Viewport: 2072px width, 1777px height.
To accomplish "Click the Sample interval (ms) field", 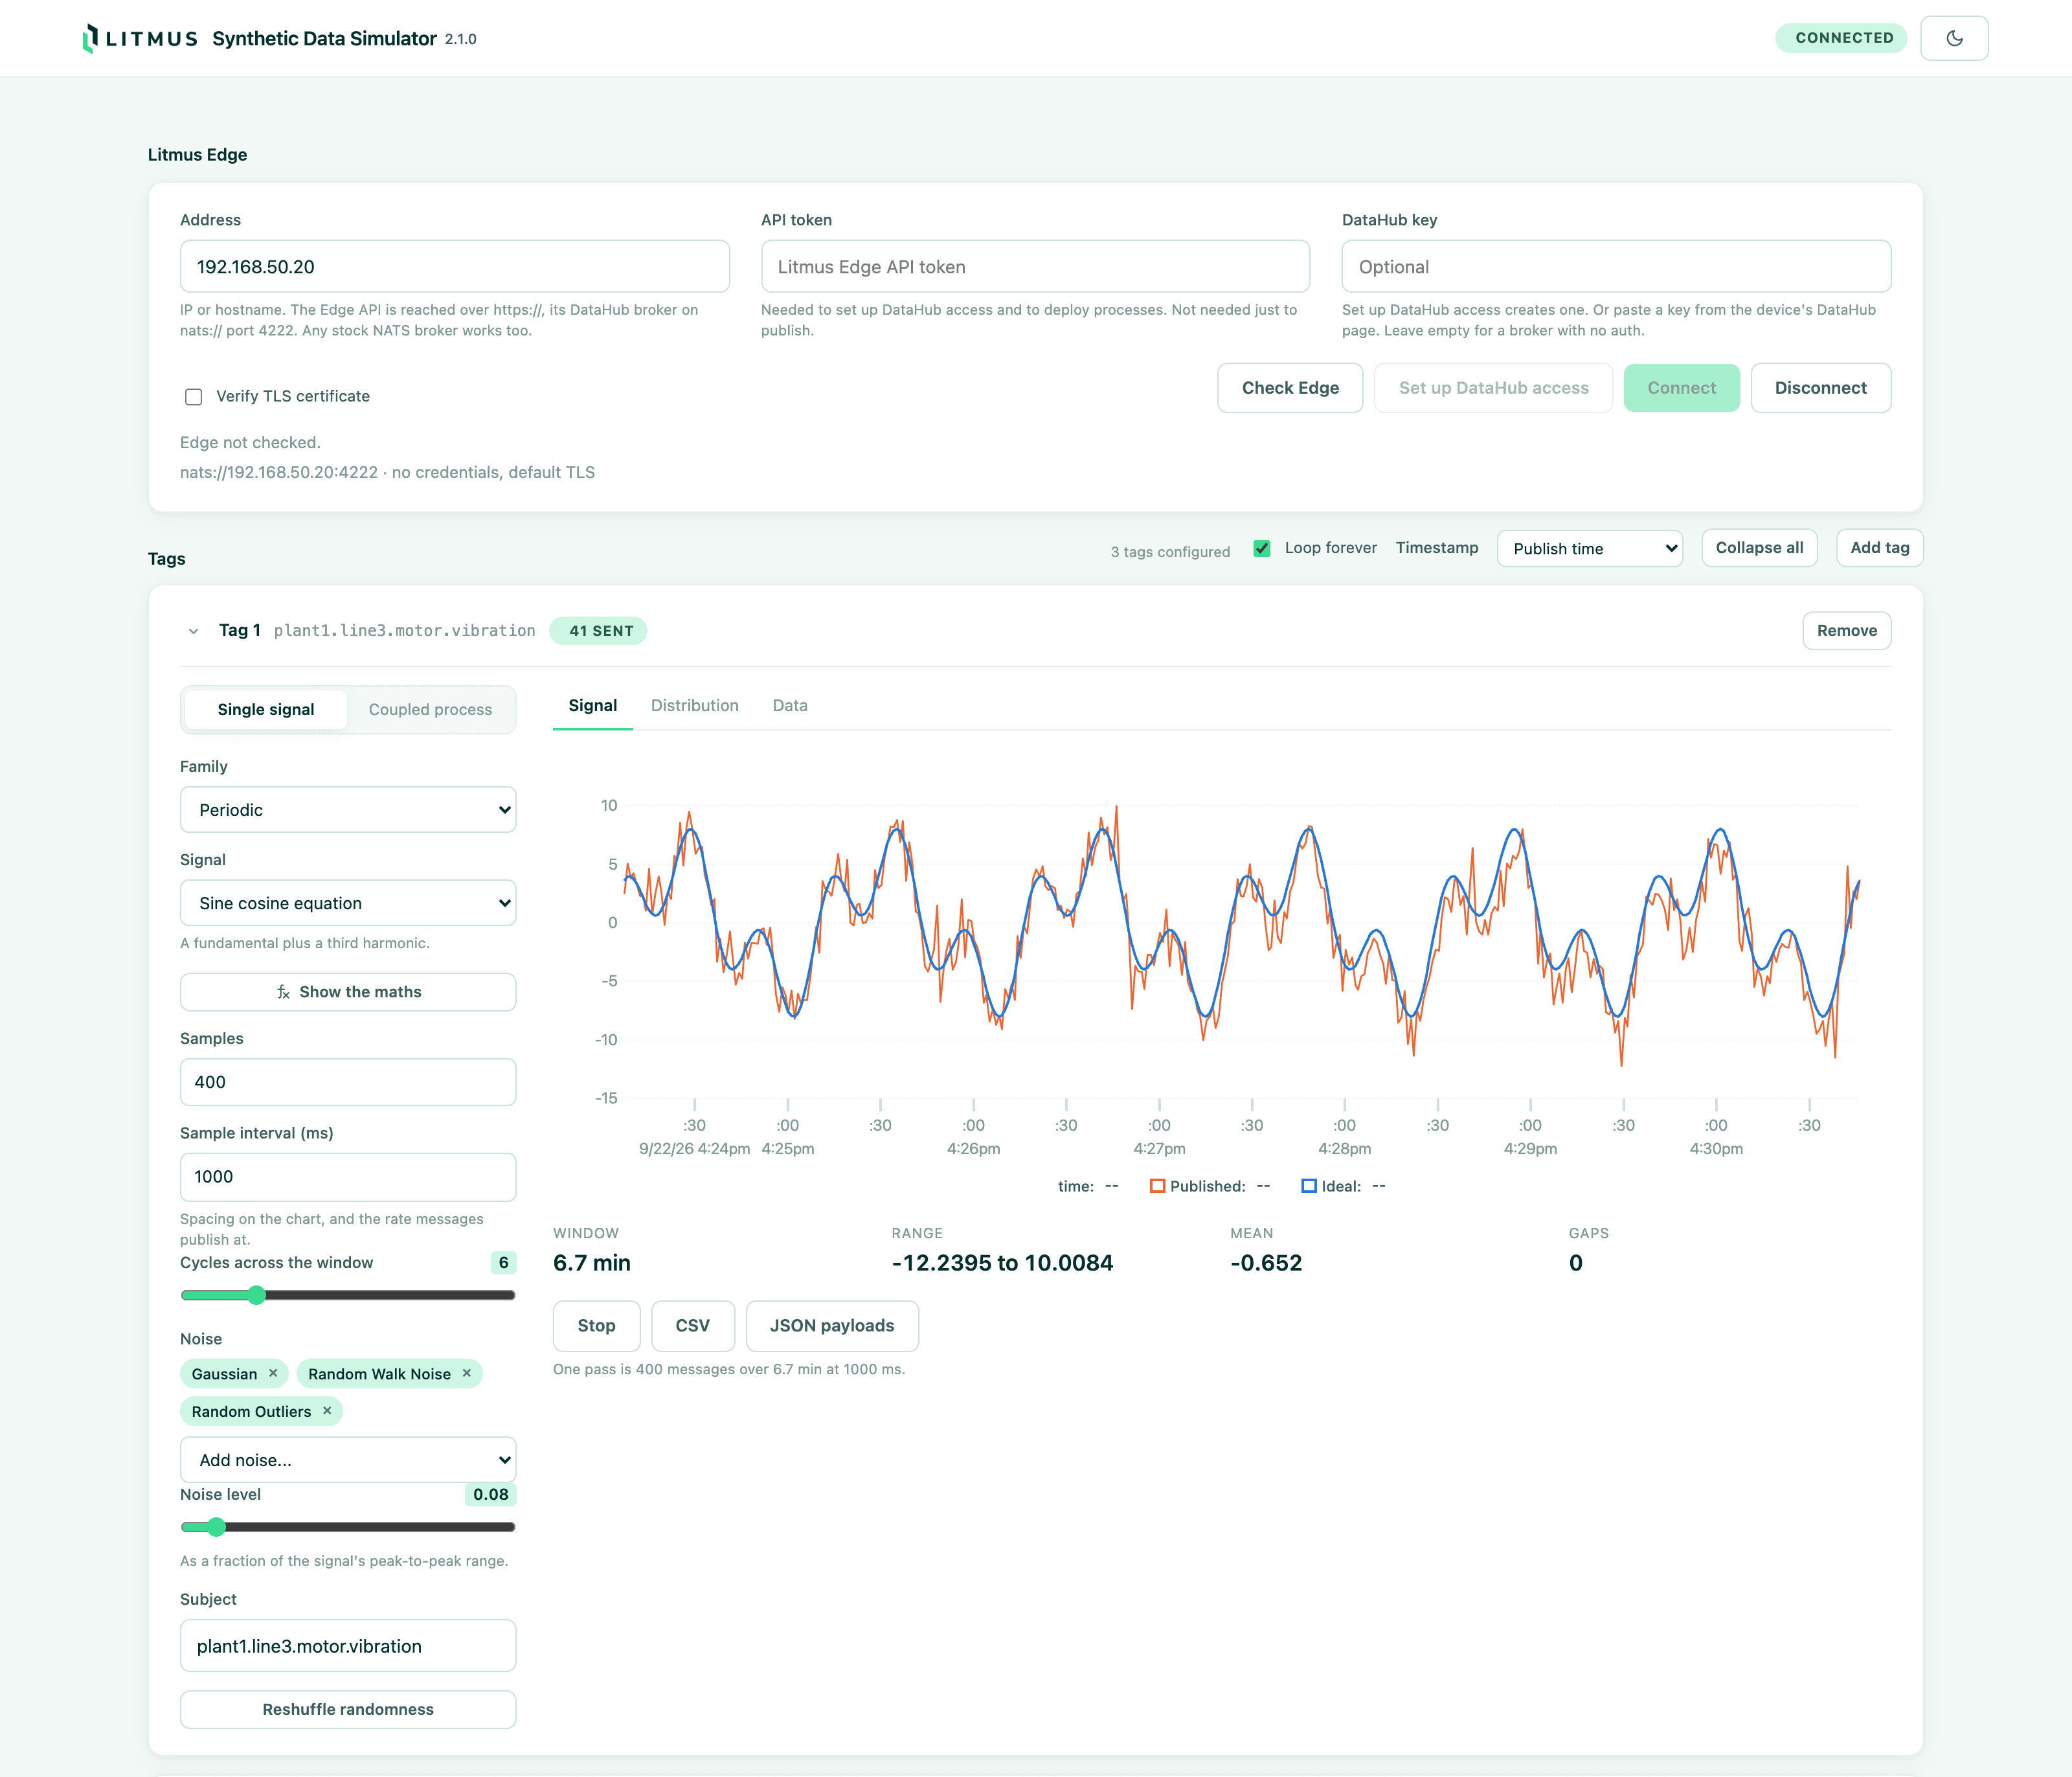I will click(348, 1177).
